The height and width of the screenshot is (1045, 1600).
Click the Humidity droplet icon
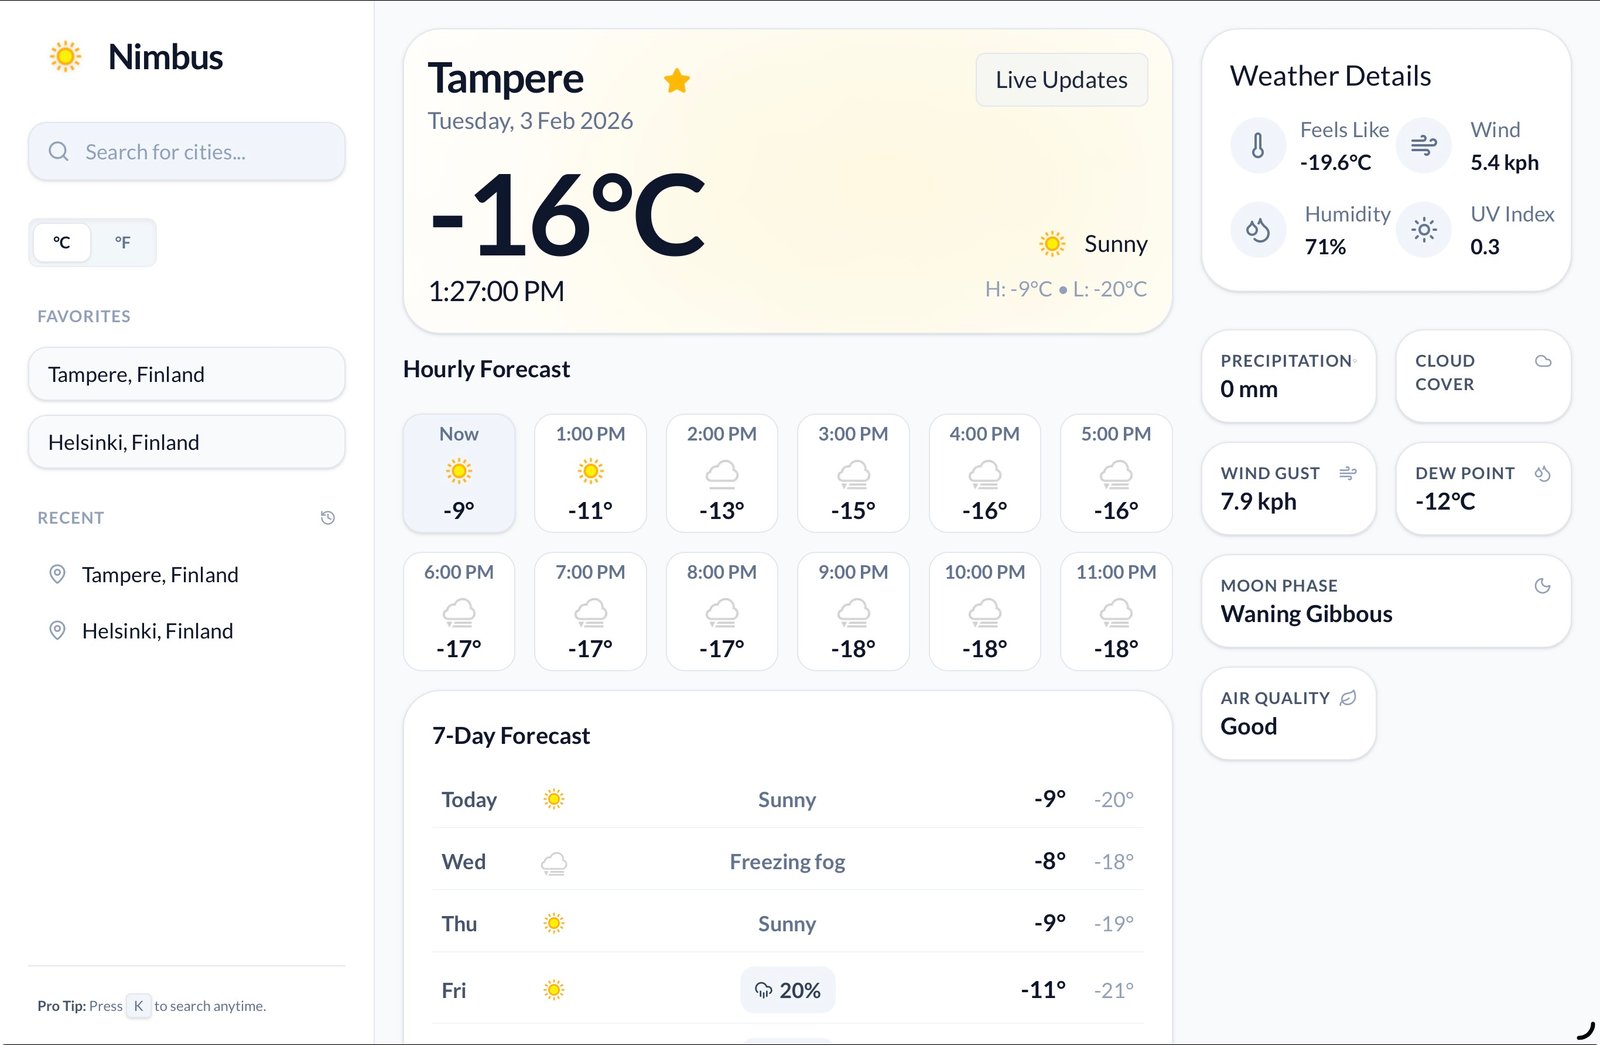[x=1258, y=229]
